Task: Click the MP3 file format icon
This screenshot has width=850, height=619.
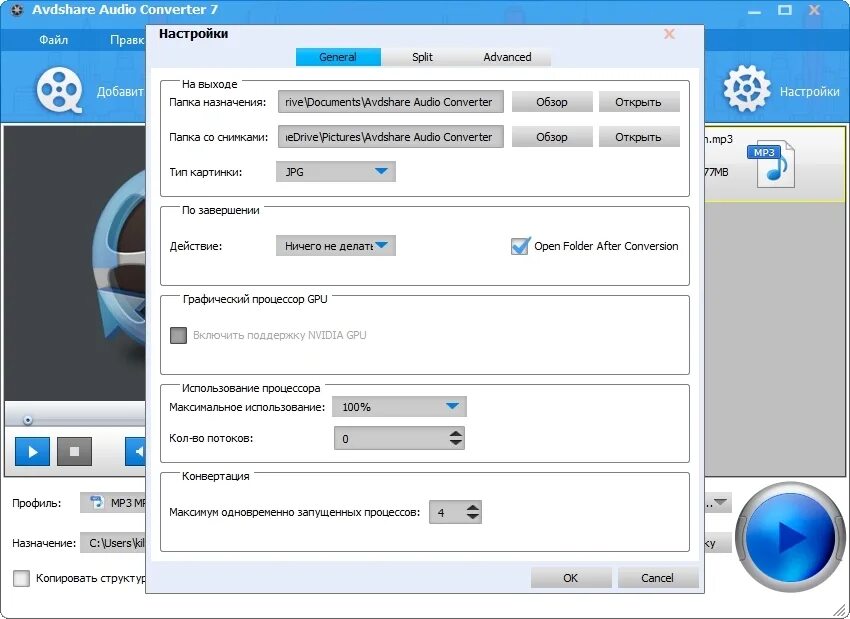Action: pos(771,166)
